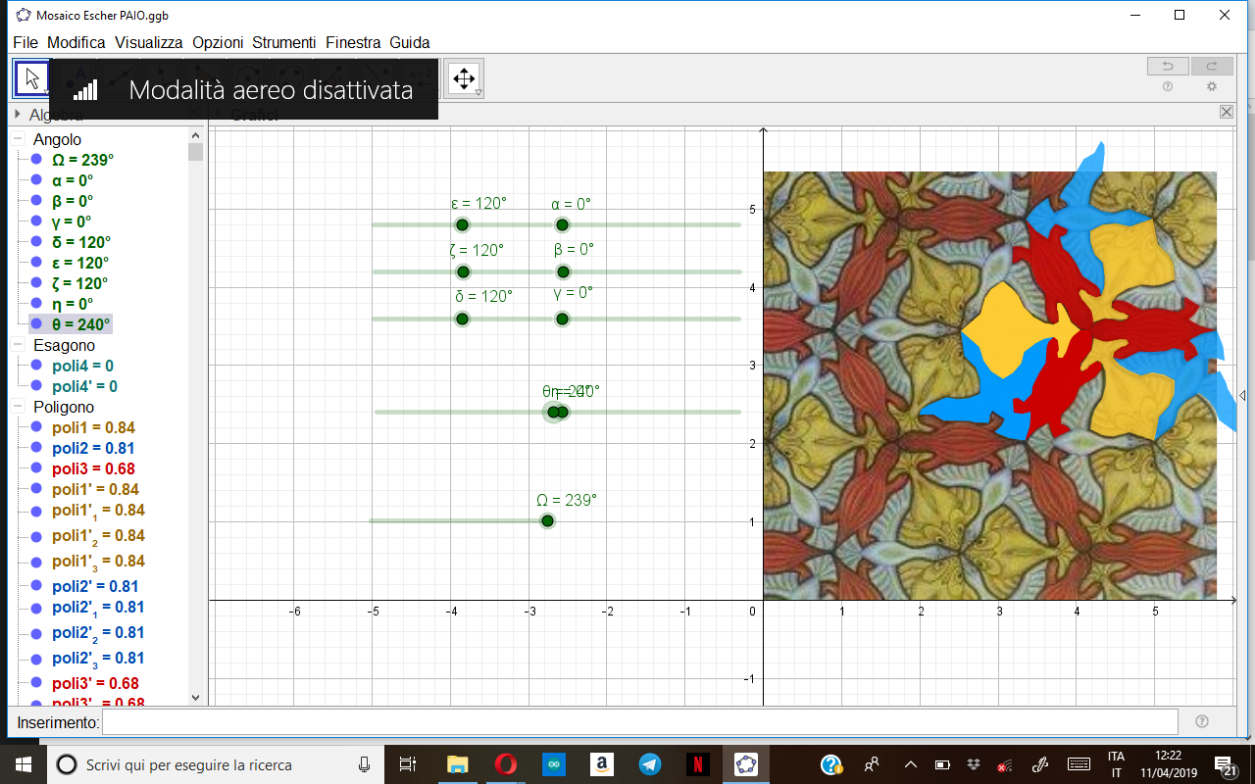Switch to the GeoGebra taskbar icon
The width and height of the screenshot is (1255, 784).
tap(746, 765)
